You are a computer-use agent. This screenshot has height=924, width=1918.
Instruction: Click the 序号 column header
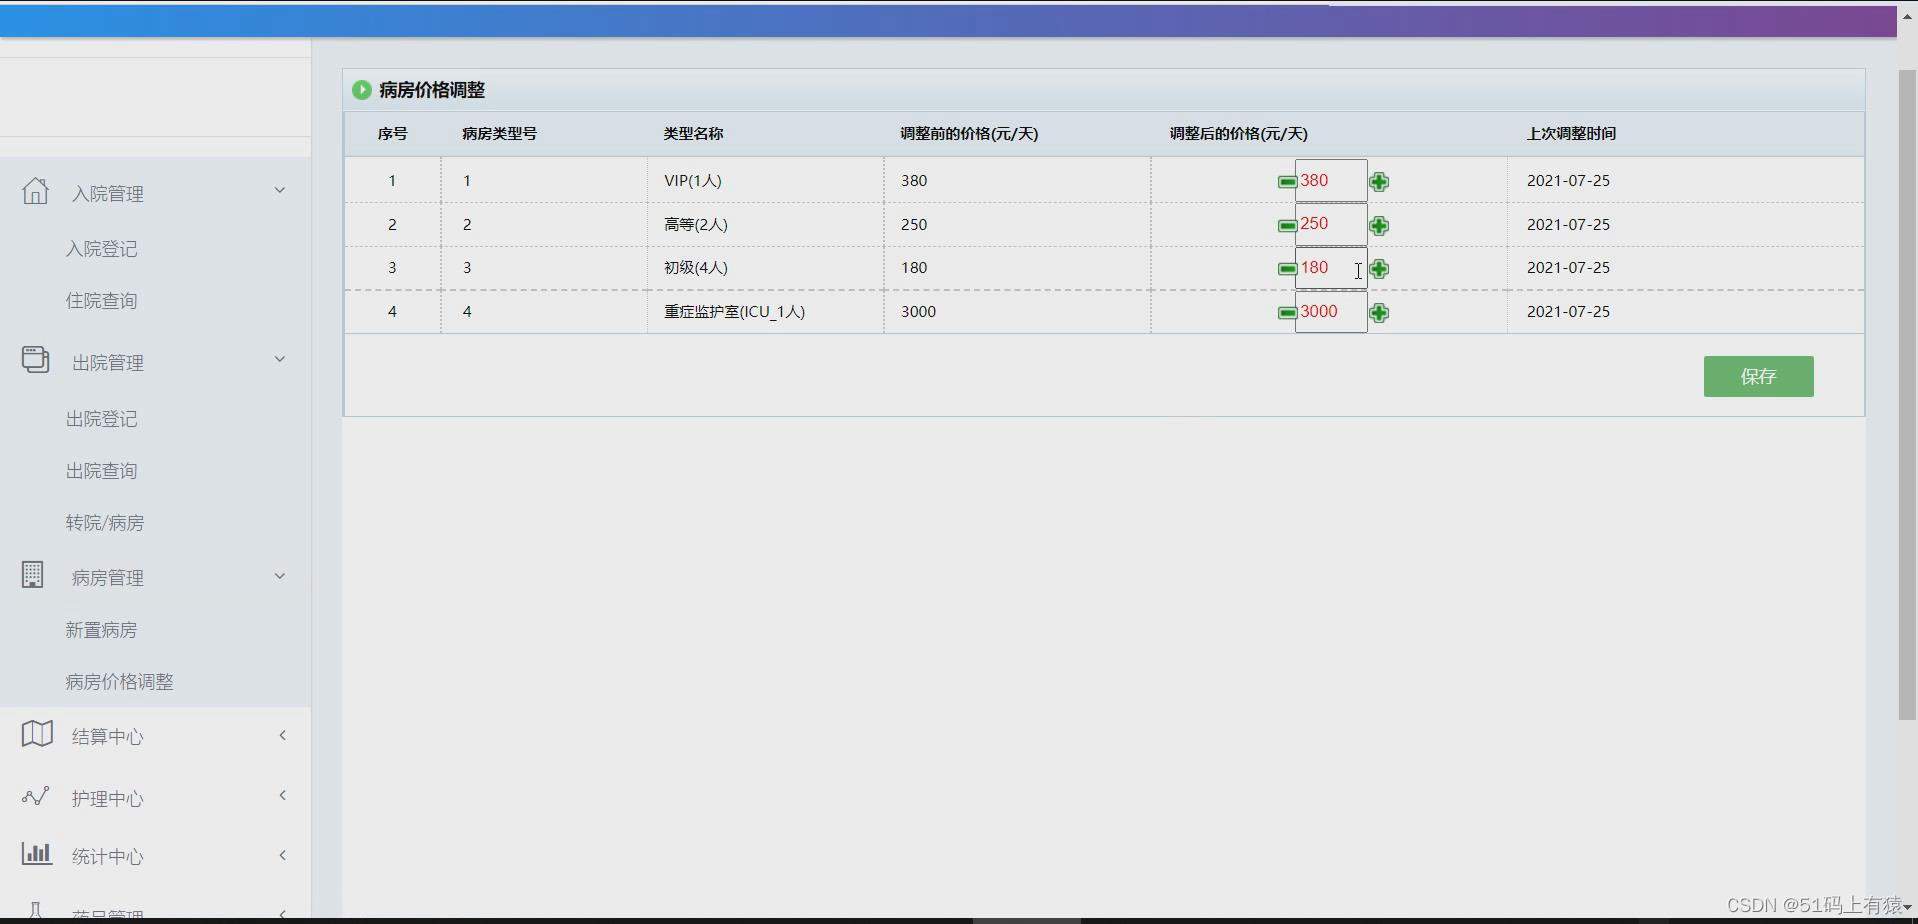[393, 134]
